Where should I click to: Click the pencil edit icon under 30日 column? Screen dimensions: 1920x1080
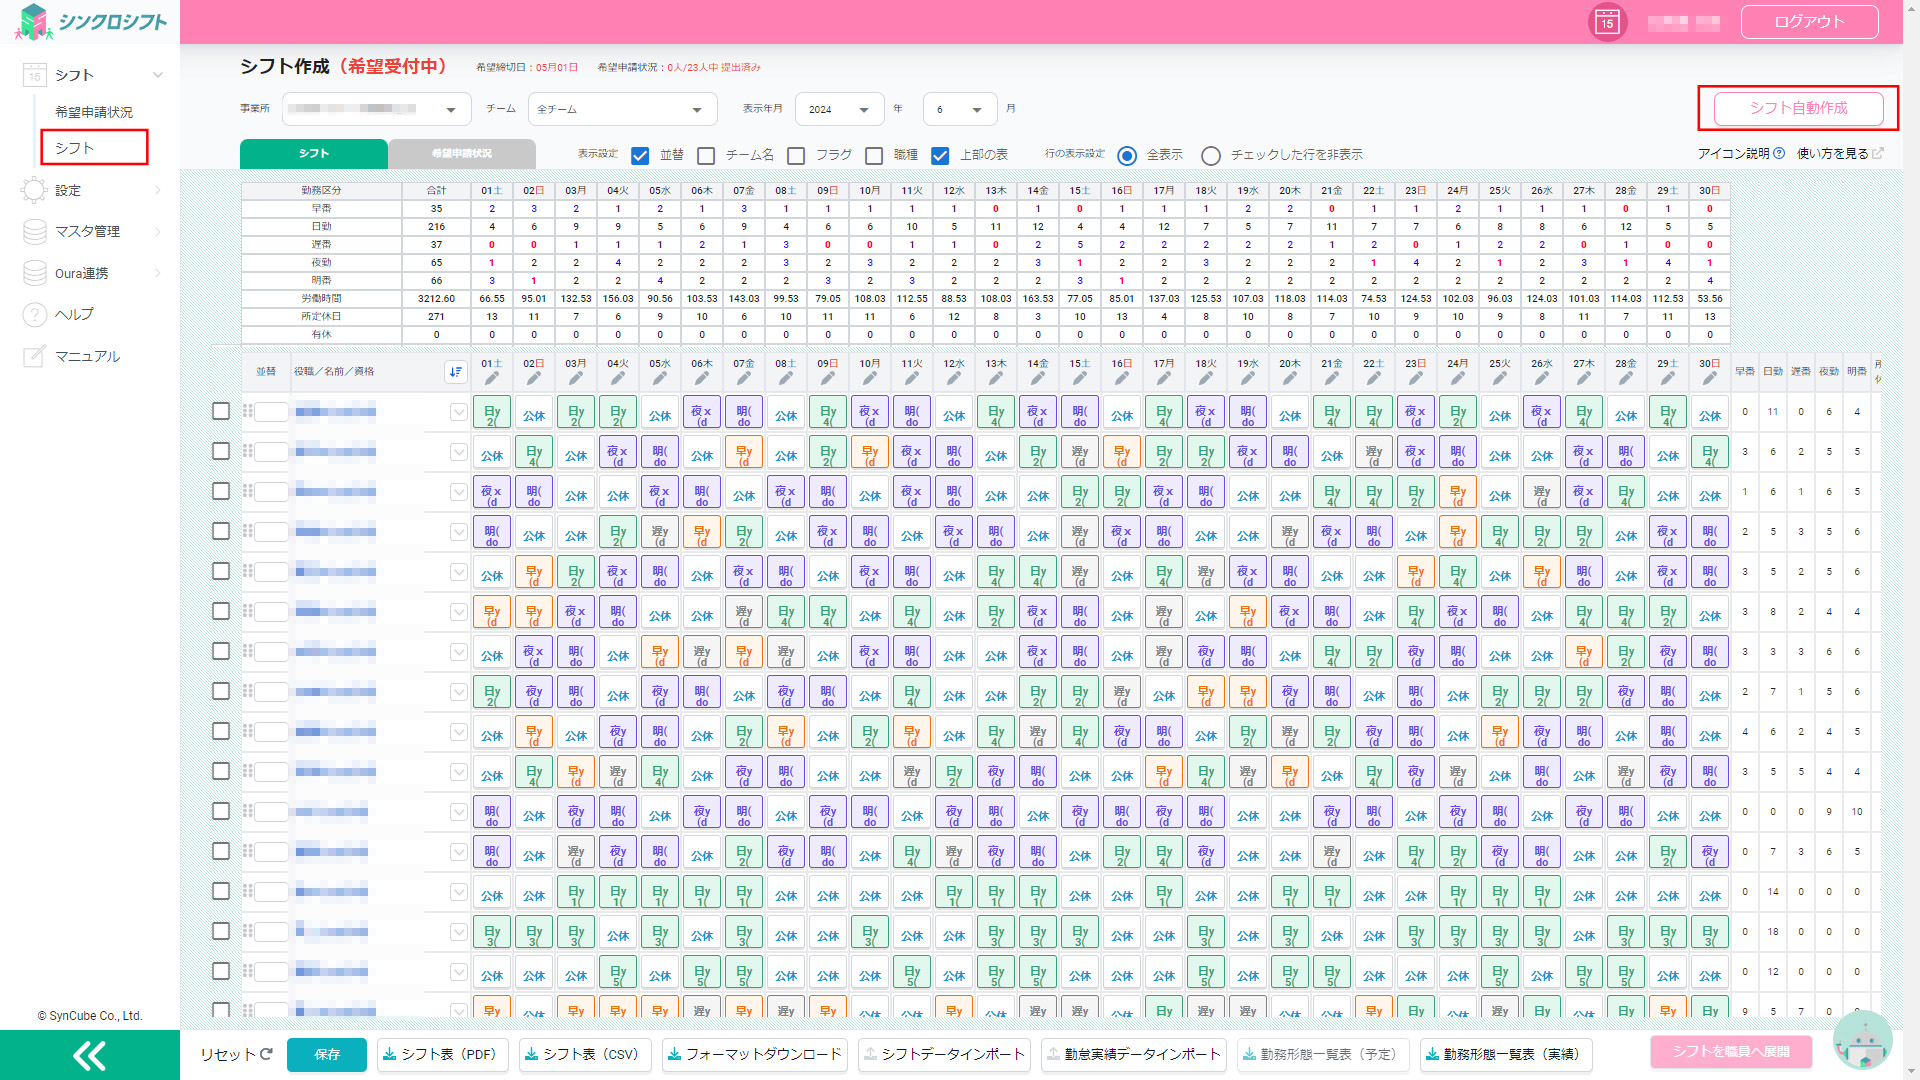point(1710,379)
